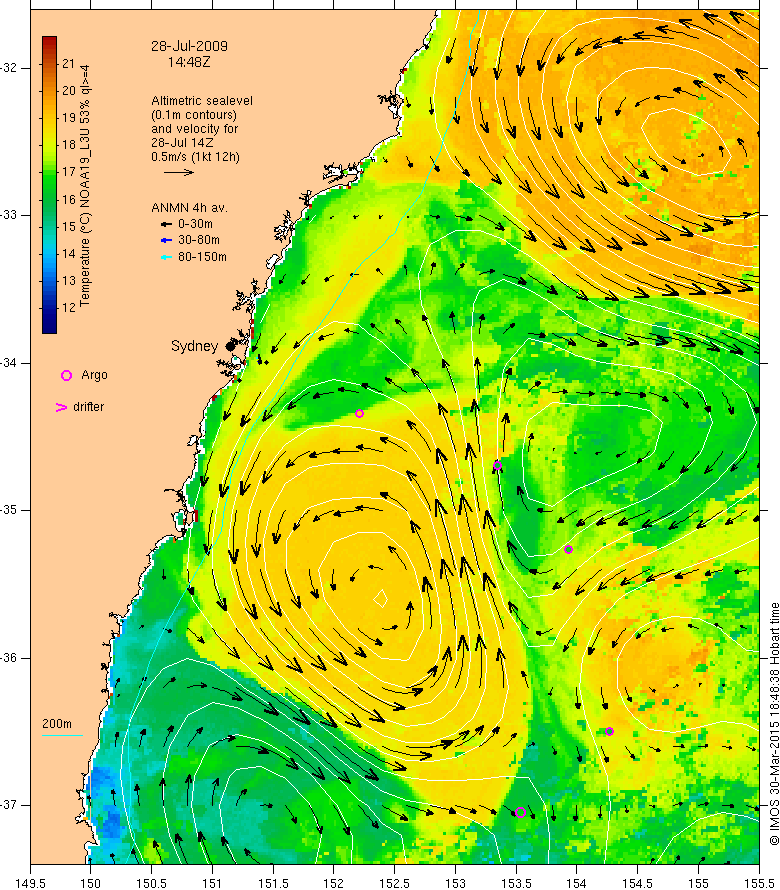Click the color bar tick label 20
This screenshot has height=890, width=780.
(69, 91)
